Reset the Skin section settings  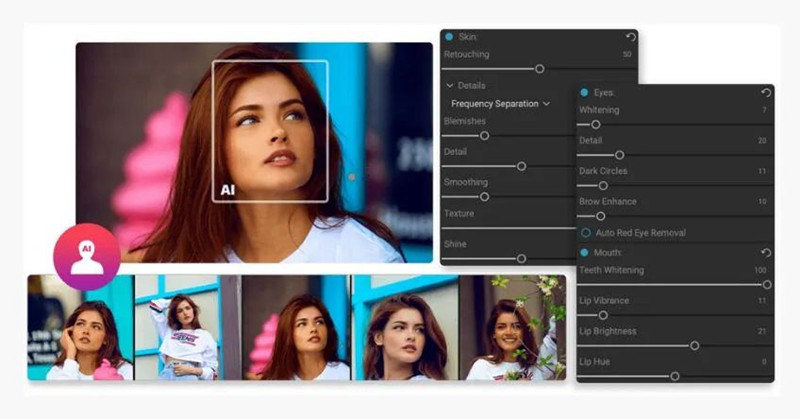[630, 37]
